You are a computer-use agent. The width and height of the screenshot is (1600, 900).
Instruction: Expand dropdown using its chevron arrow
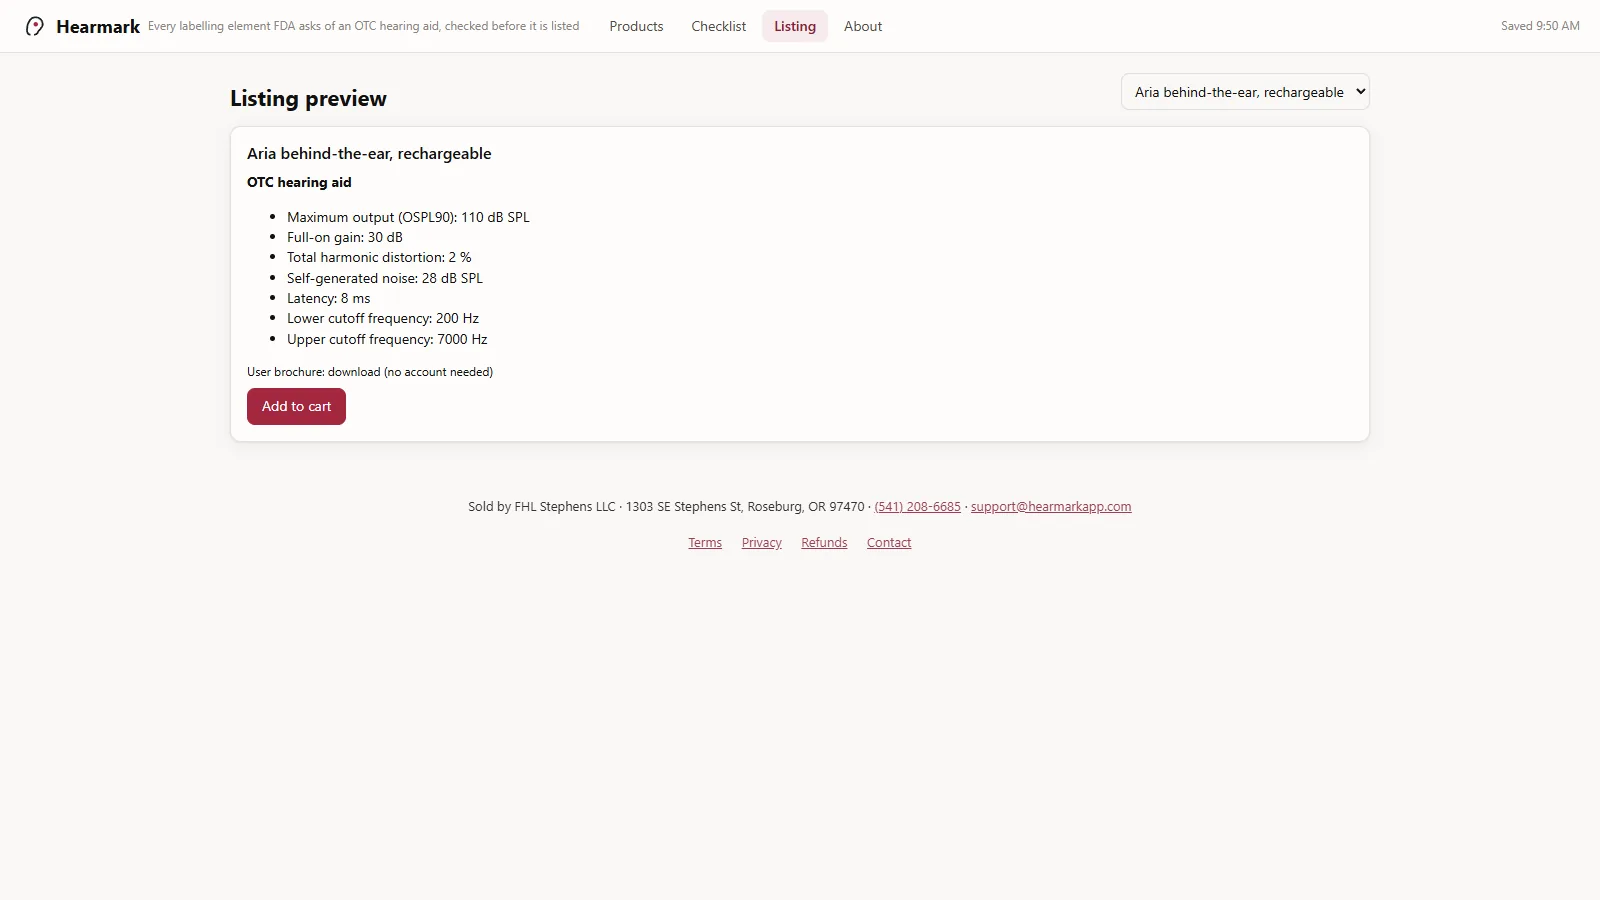(x=1360, y=92)
